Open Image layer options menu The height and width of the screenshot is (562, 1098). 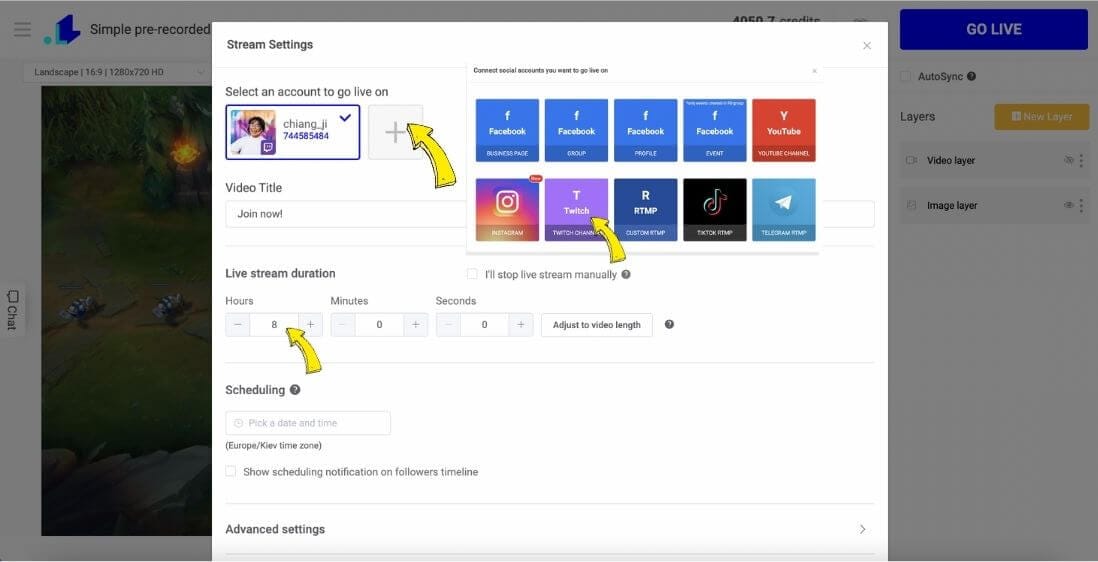1081,206
